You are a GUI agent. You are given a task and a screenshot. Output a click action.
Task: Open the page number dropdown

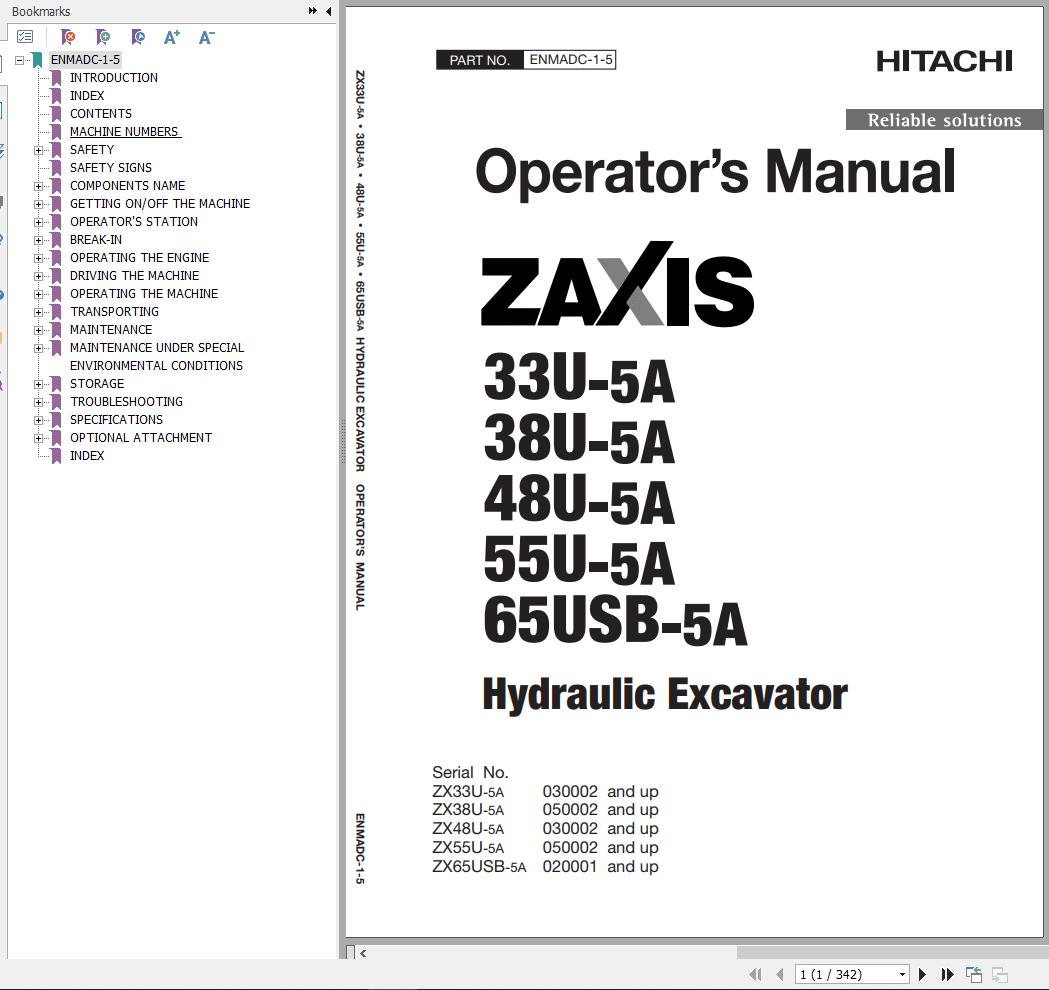[902, 975]
